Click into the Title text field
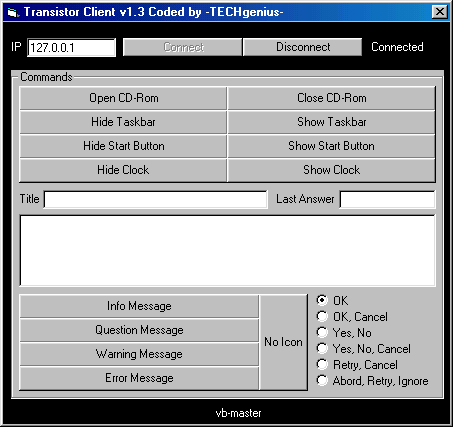453x427 pixels. pyautogui.click(x=156, y=199)
